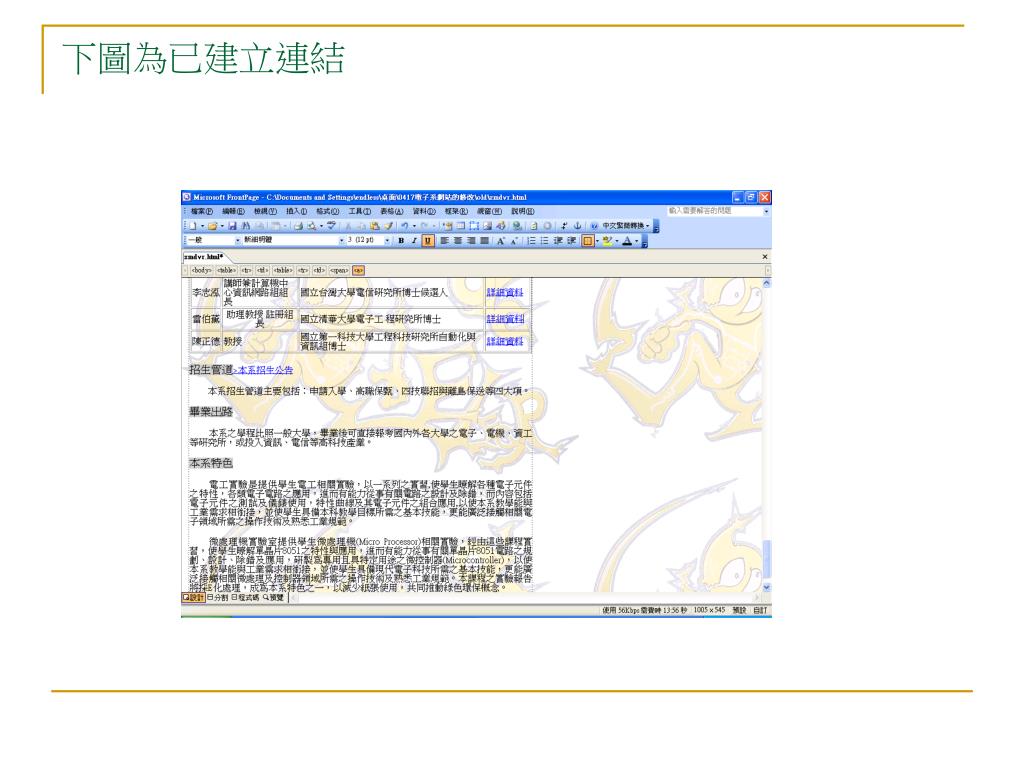Center align the text
1024x768 pixels.
tap(458, 240)
